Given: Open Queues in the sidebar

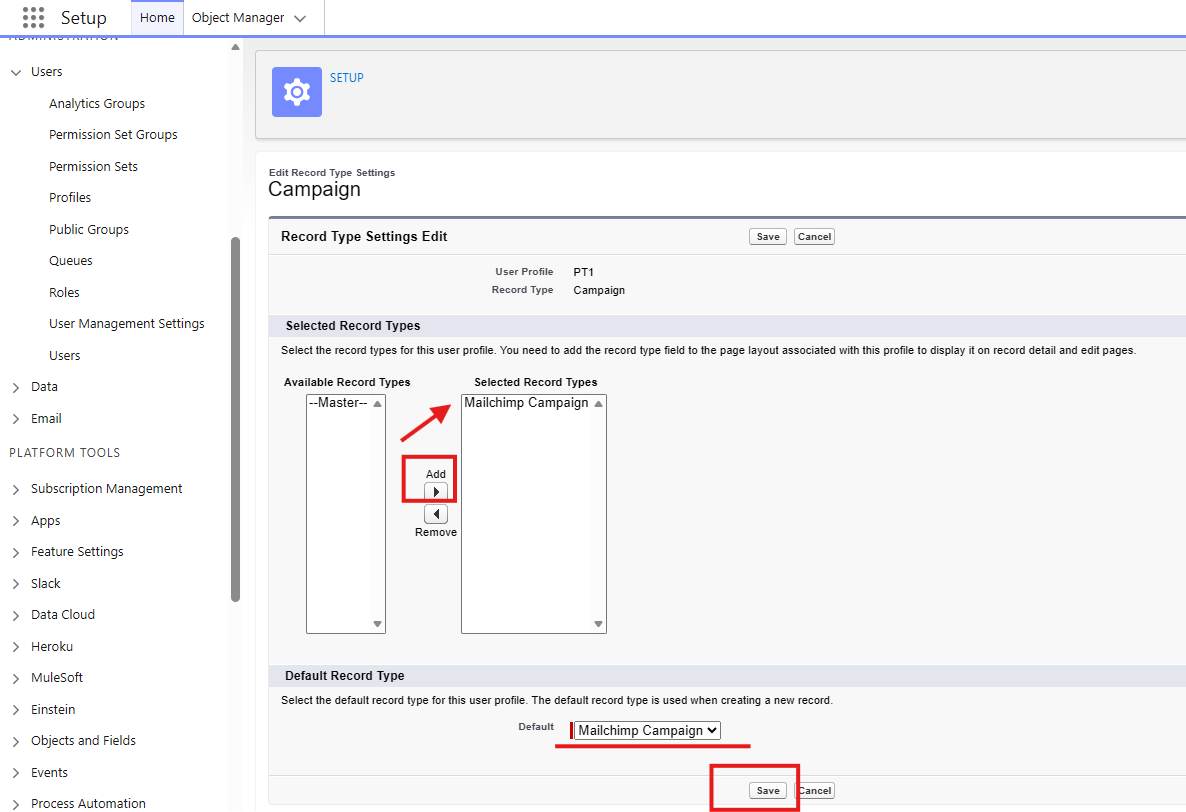Looking at the screenshot, I should (x=71, y=261).
